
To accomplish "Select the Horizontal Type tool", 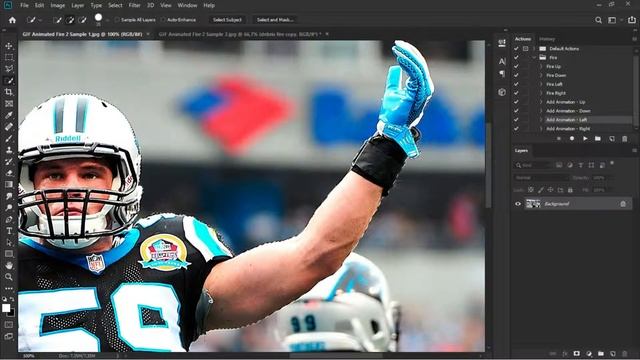I will [x=9, y=231].
